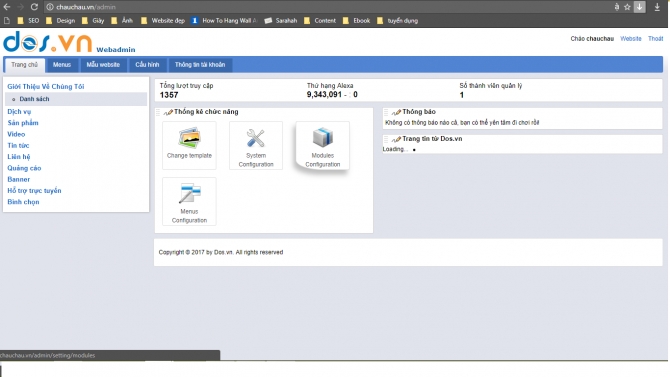Open the Menus Configuration icon tile
670x377 pixels.
[x=189, y=201]
